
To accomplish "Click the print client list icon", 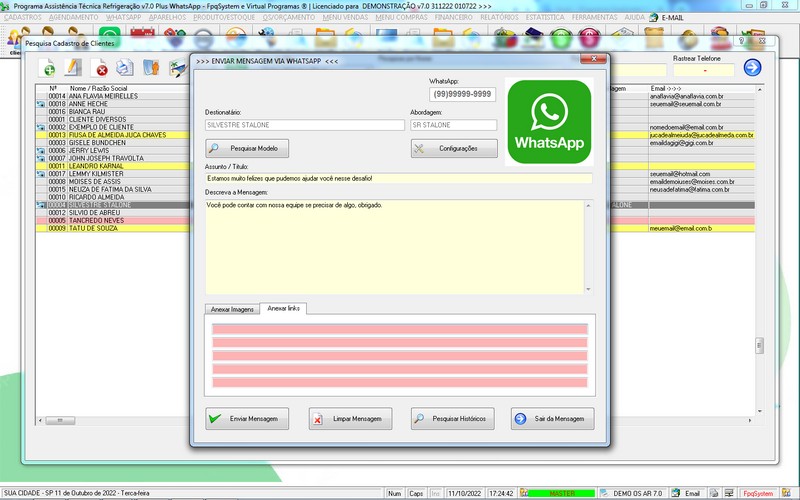I will pyautogui.click(x=124, y=67).
